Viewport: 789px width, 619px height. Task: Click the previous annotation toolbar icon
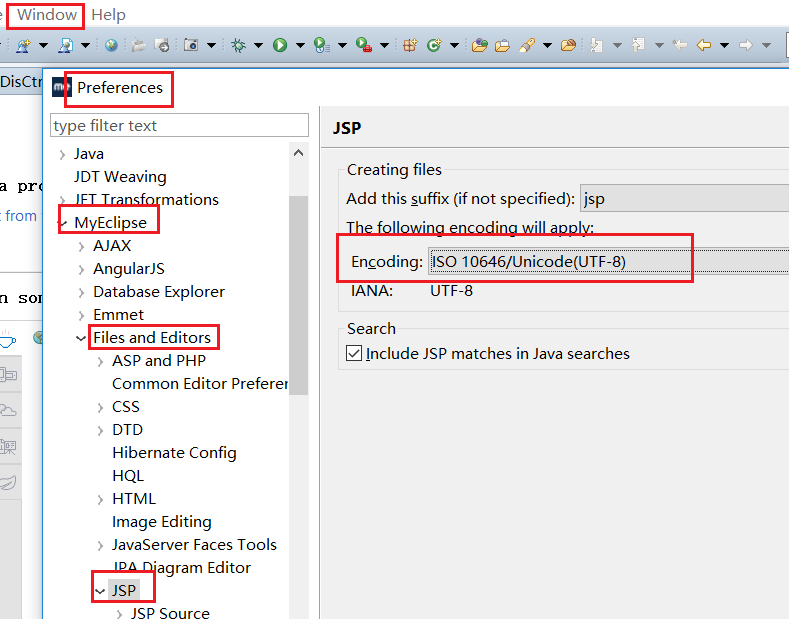[639, 46]
